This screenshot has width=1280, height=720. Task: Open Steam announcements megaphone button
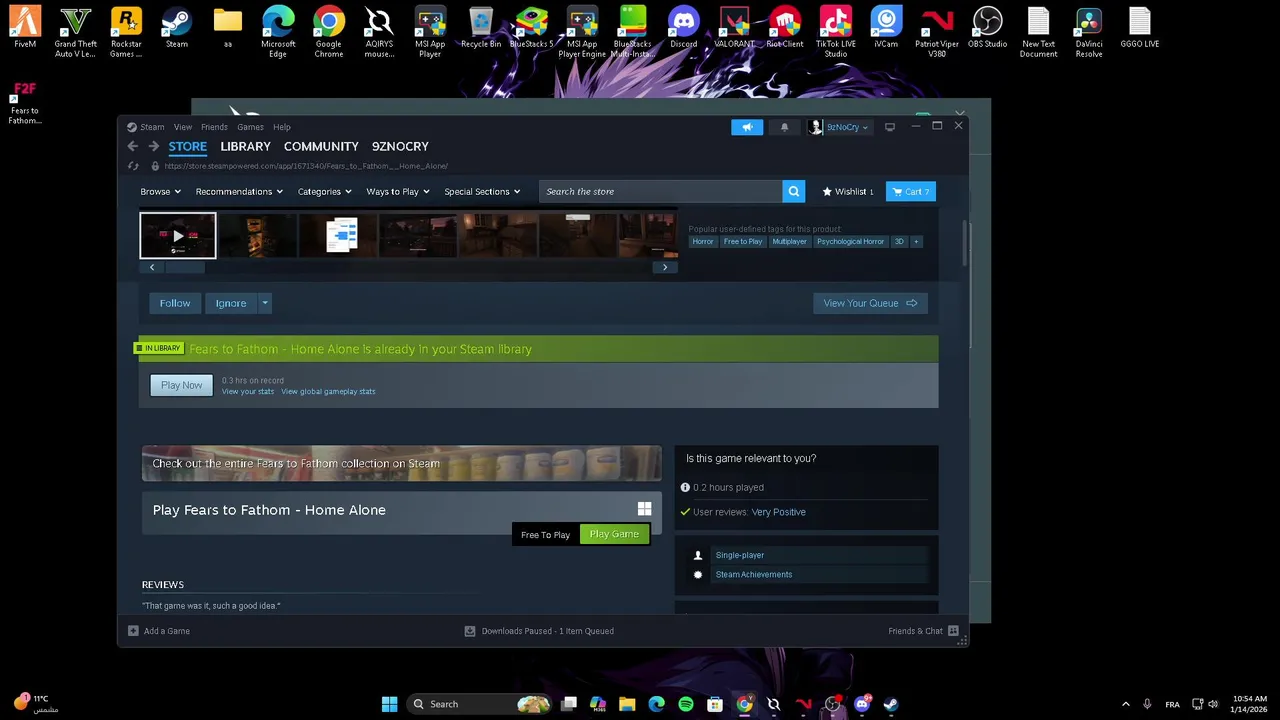click(x=747, y=127)
